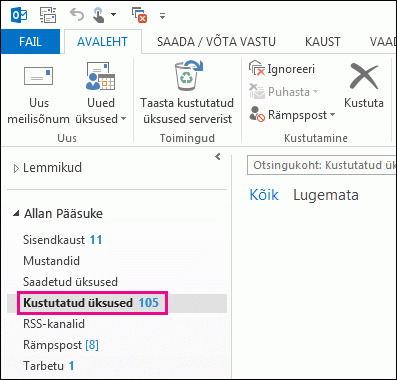This screenshot has width=397, height=380.
Task: Toggle the Touch/Mouse mode hand icon
Action: point(99,15)
